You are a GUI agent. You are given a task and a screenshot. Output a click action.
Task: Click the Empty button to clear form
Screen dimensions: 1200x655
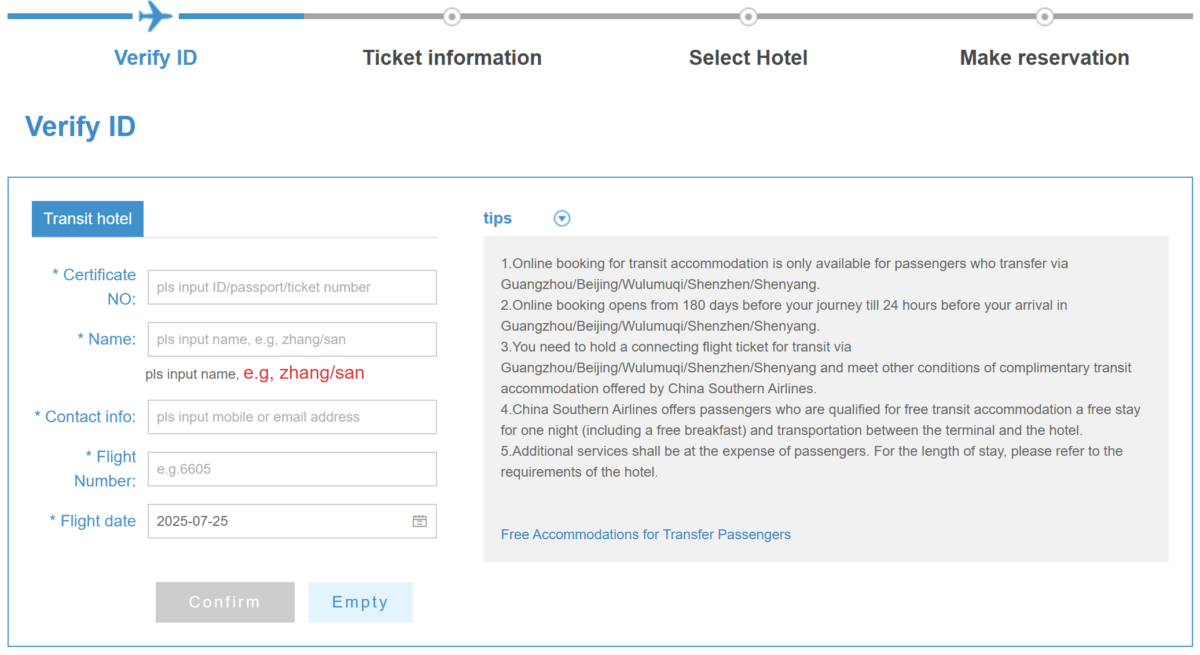pyautogui.click(x=360, y=602)
